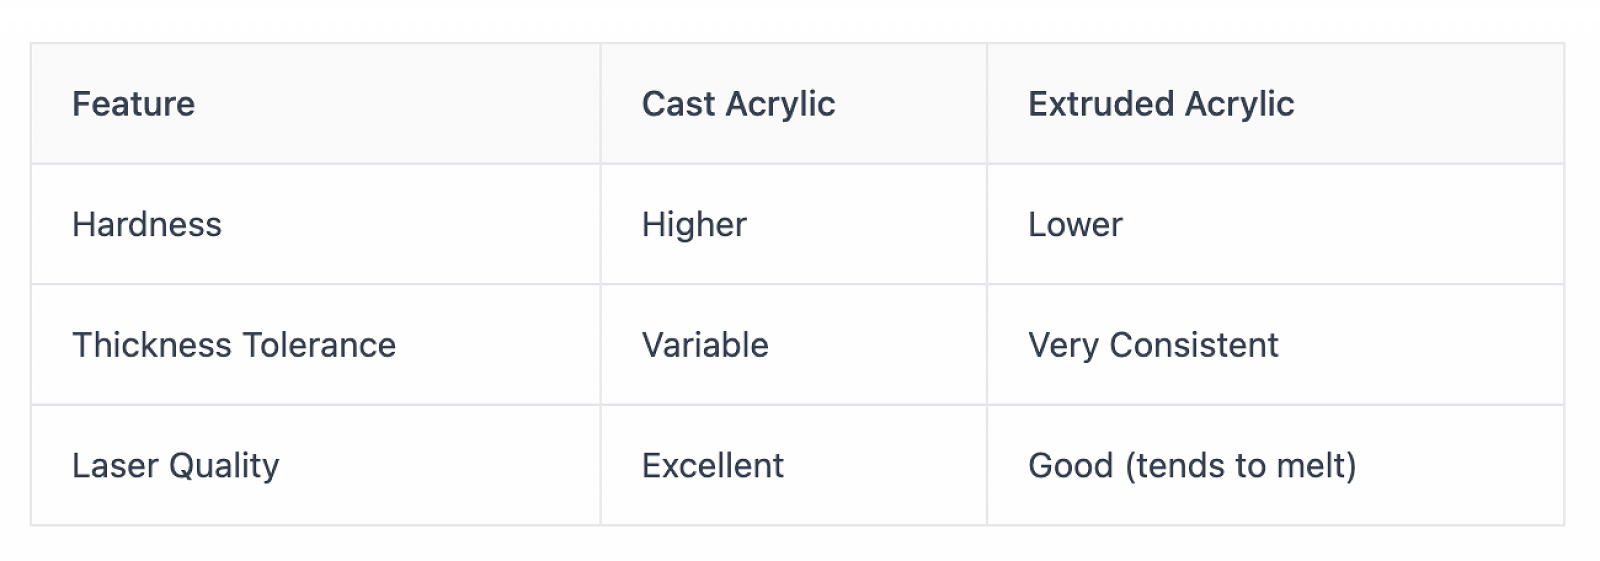
Task: Click the Higher cell under Cast Acrylic
Action: point(793,224)
